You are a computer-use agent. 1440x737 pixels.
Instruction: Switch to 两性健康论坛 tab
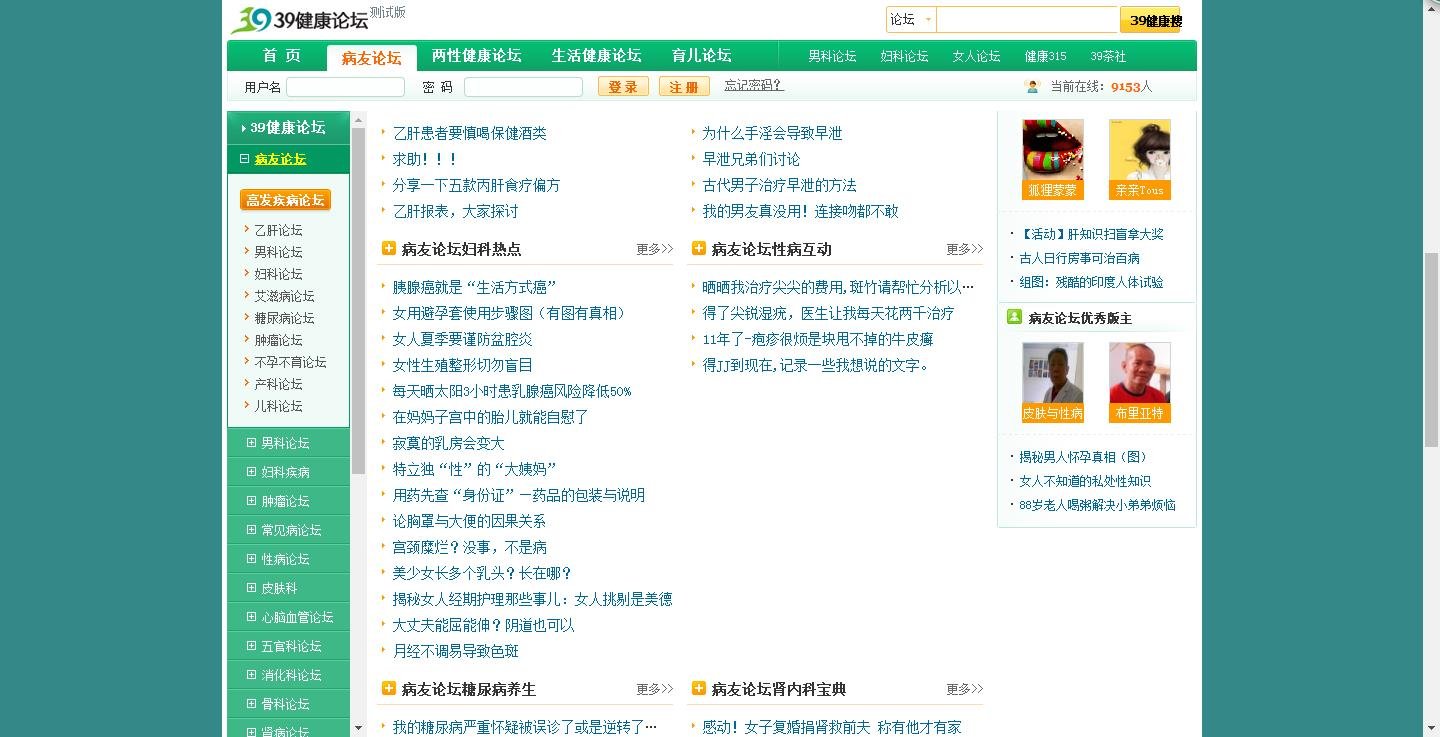(x=476, y=56)
